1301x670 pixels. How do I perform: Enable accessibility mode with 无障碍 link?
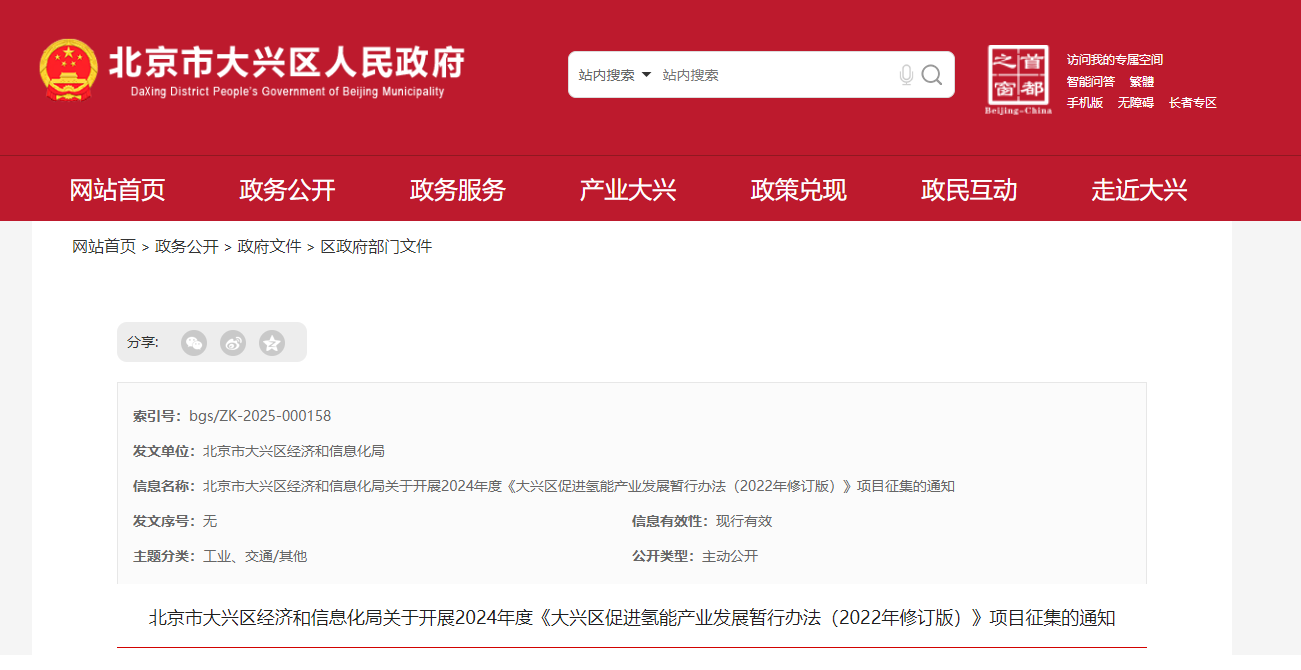tap(1135, 103)
